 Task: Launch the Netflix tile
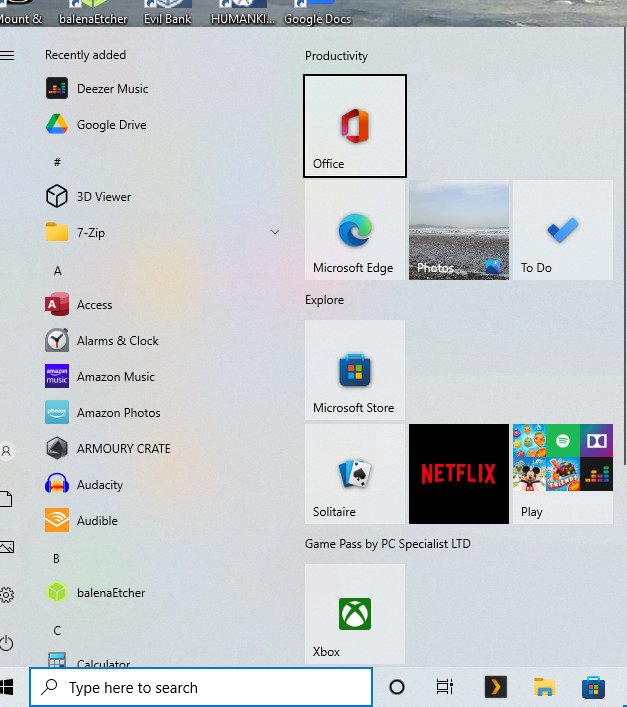(459, 474)
